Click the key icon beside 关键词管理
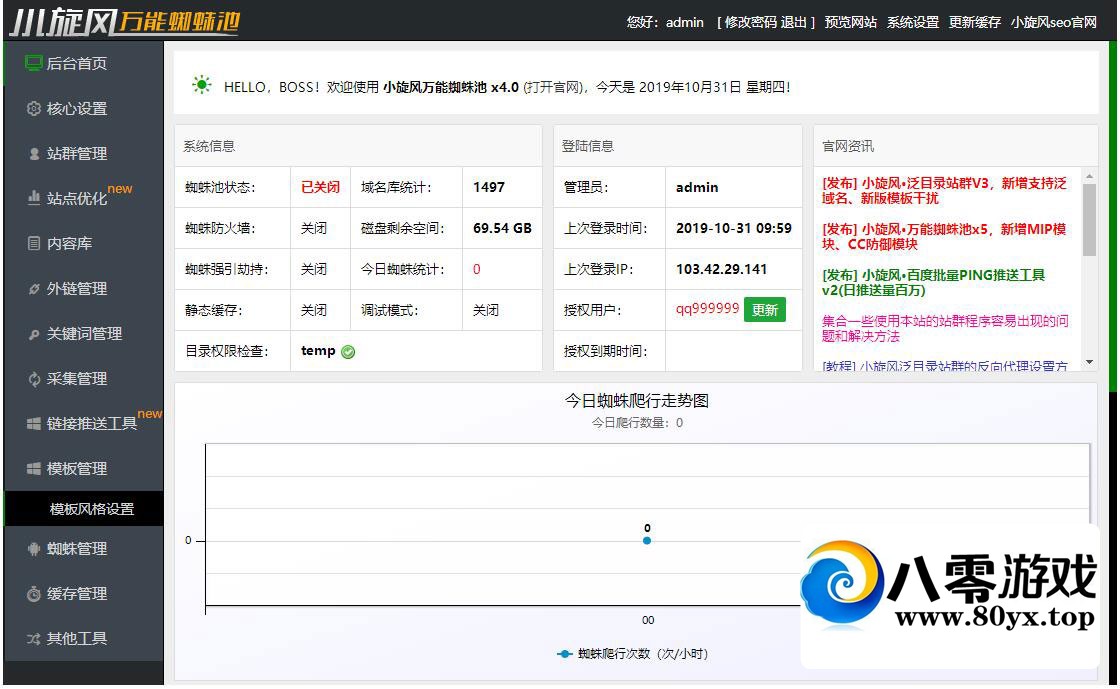The height and width of the screenshot is (689, 1120). 34,334
